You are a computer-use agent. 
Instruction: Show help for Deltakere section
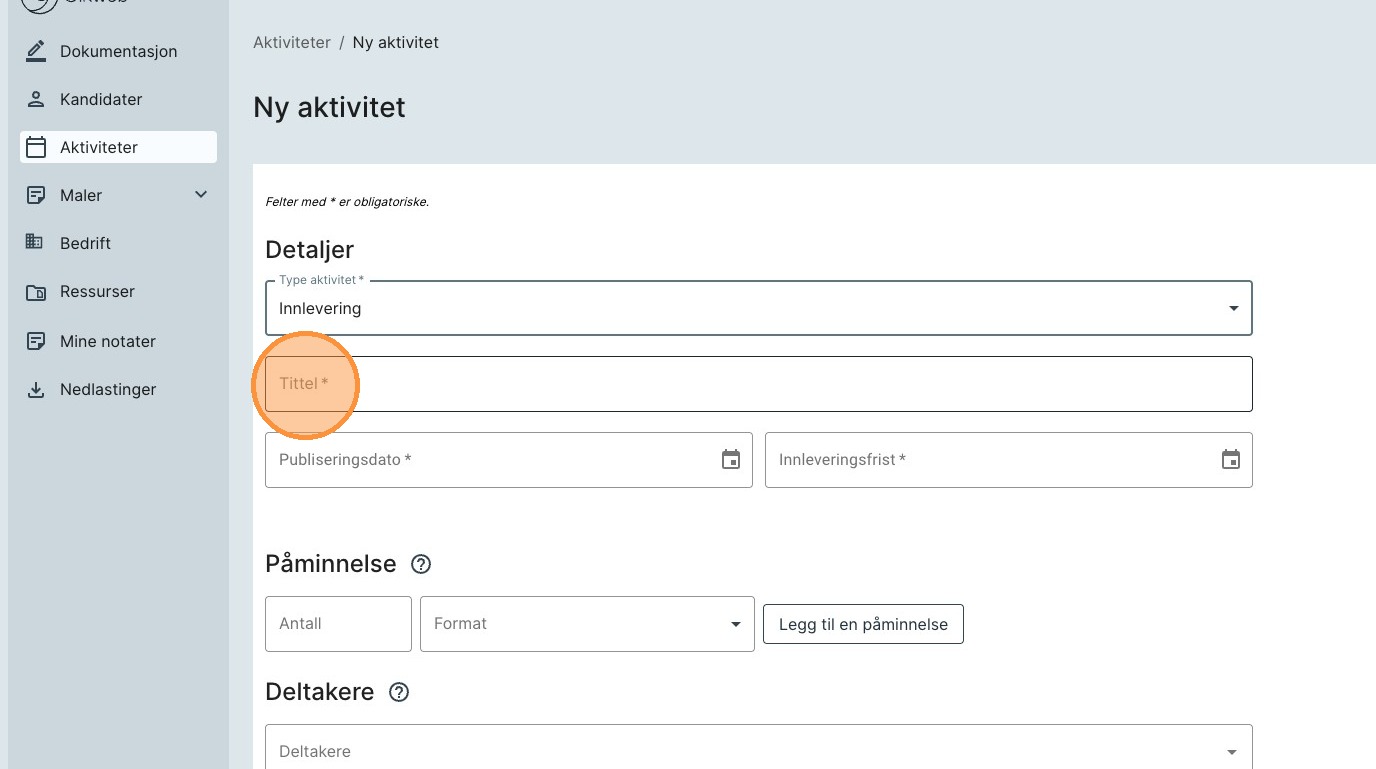(x=399, y=692)
